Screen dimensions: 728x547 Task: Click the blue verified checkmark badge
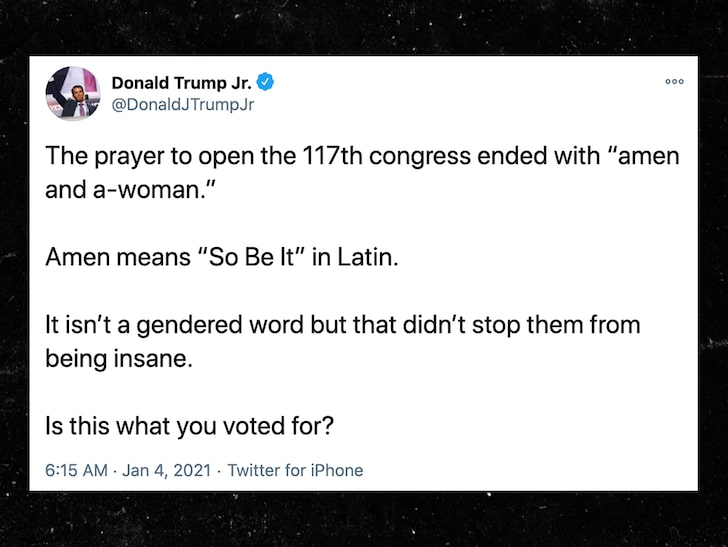coord(265,82)
